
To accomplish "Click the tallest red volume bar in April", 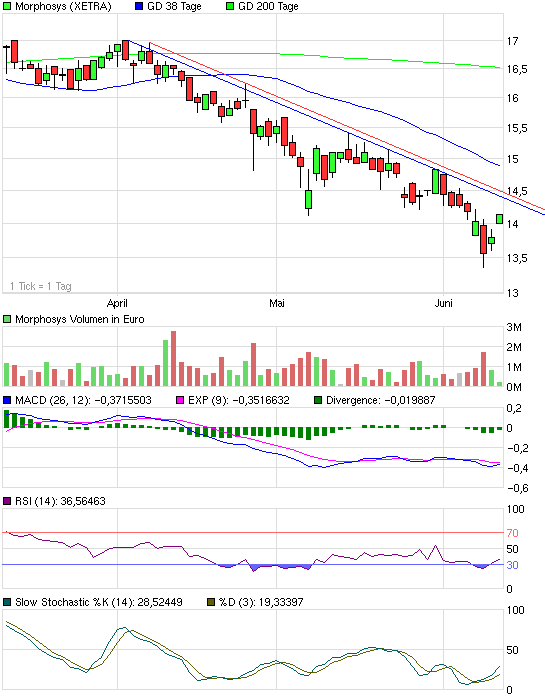I will coord(173,358).
